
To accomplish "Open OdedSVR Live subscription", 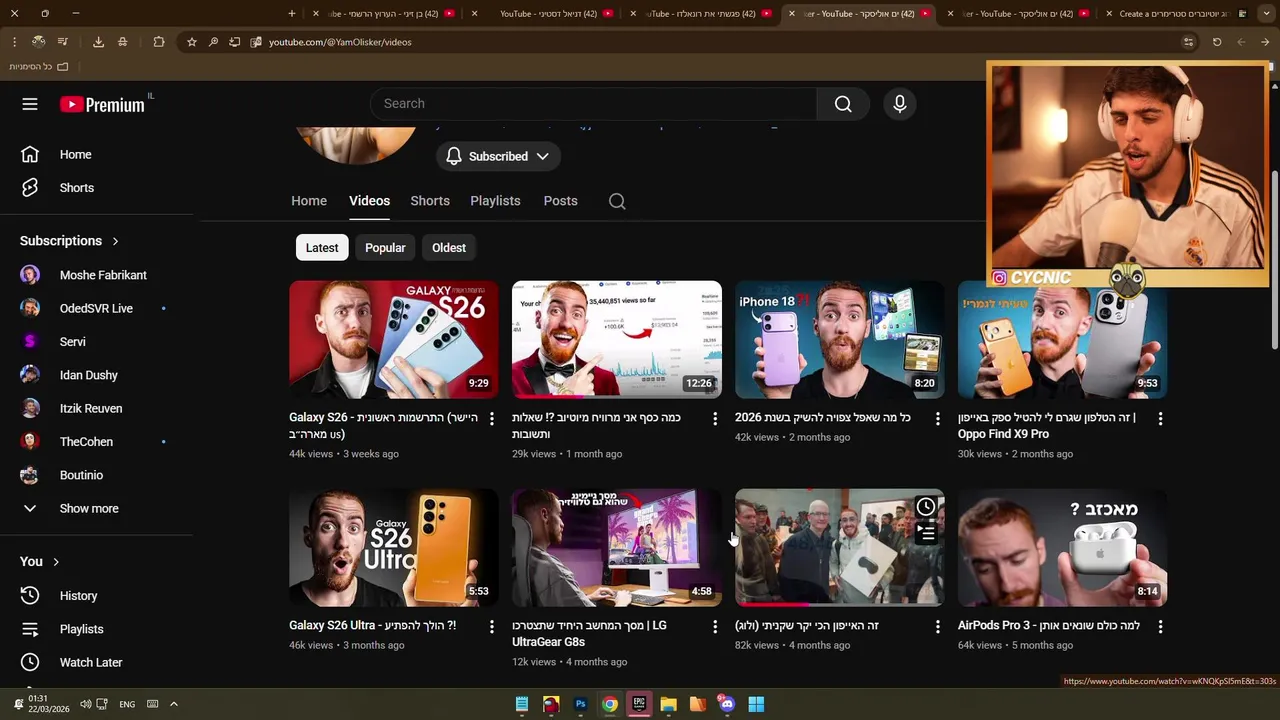I will [x=96, y=309].
